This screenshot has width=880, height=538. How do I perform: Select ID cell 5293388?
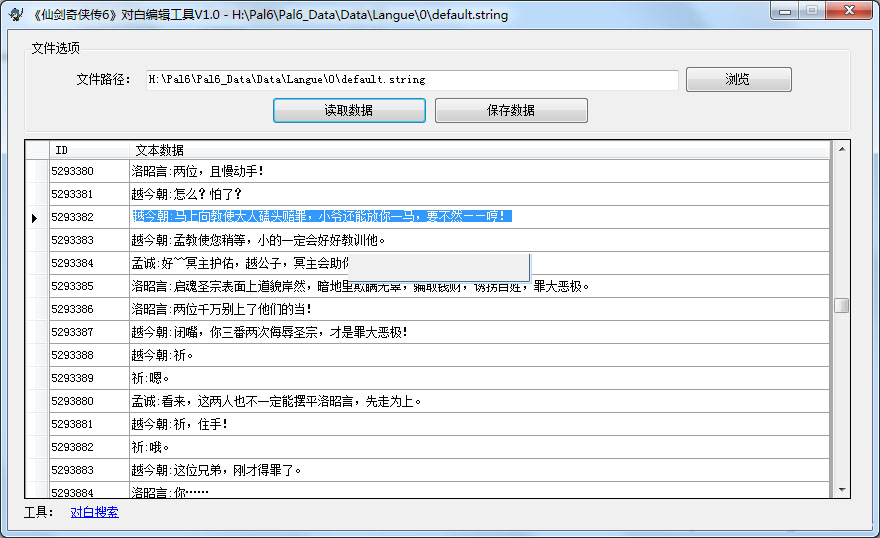89,355
